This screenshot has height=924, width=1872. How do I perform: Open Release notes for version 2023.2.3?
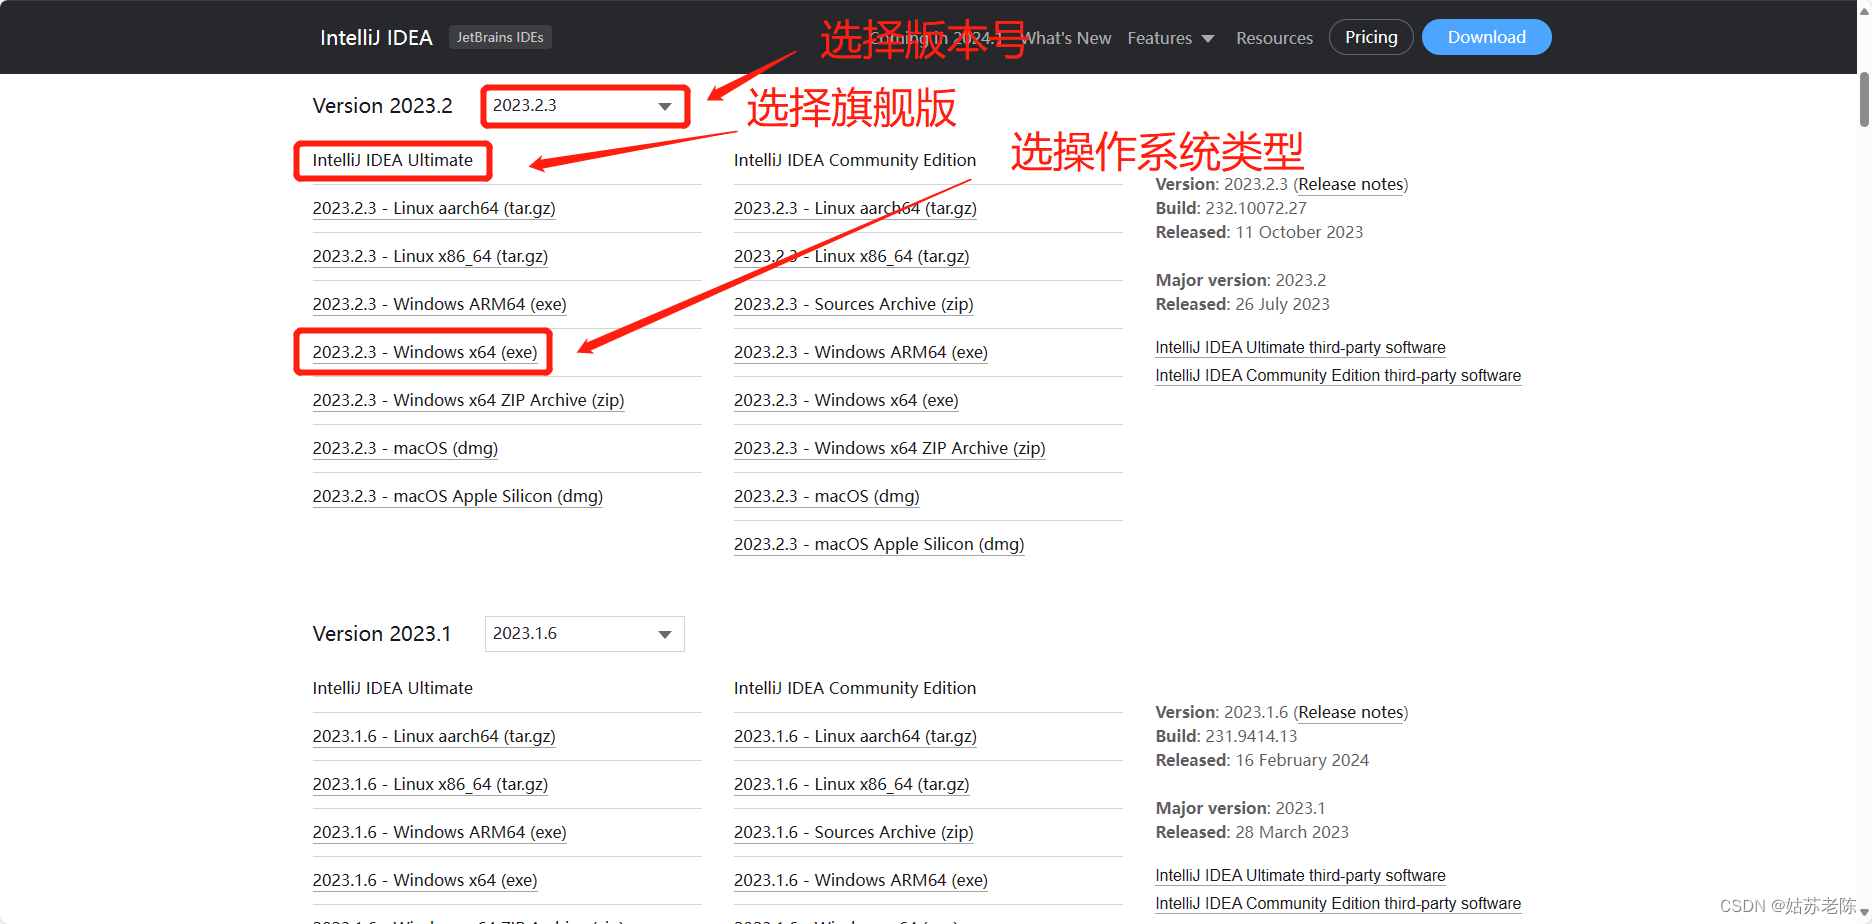coord(1351,184)
